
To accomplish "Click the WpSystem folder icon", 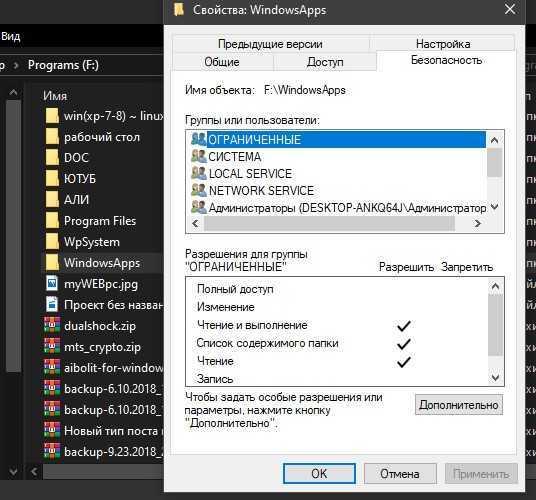I will [52, 242].
